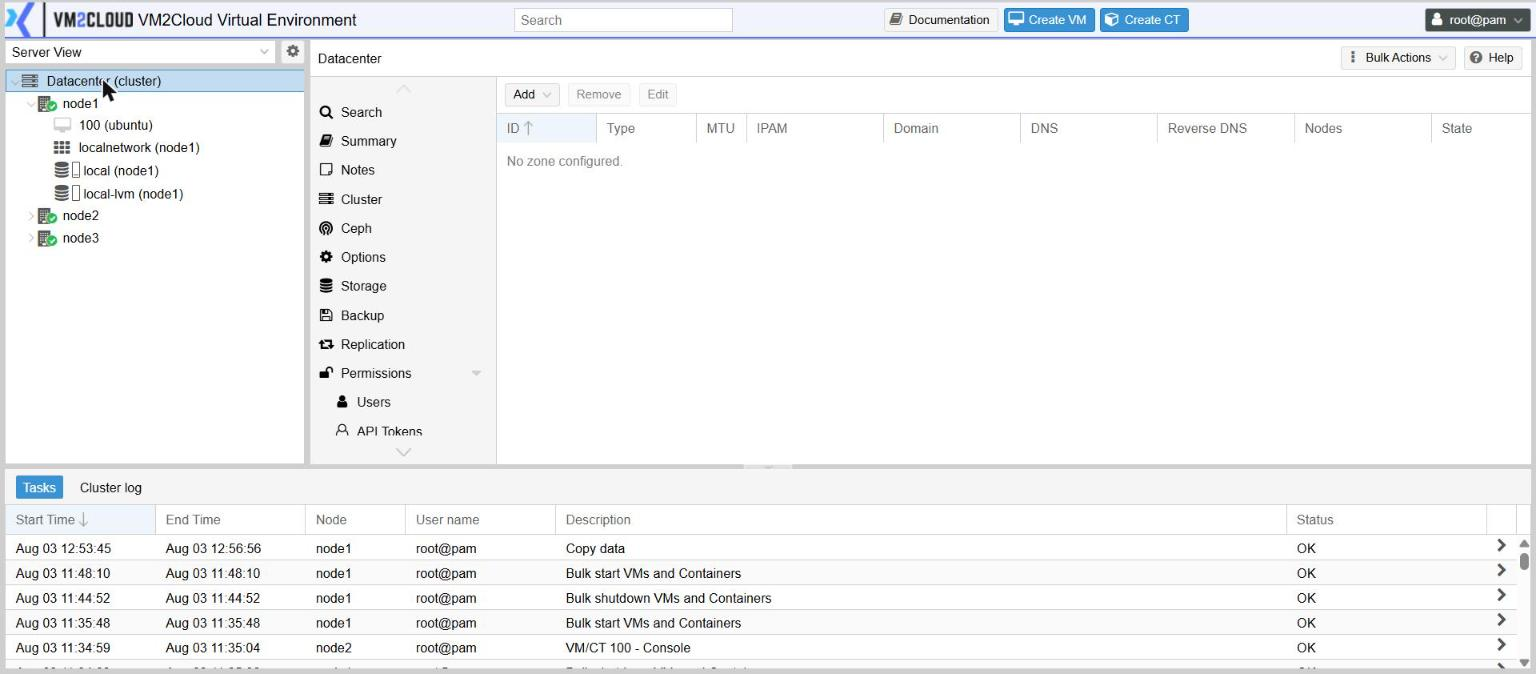
Task: Sort tasks by the Start Time column
Action: [x=80, y=520]
